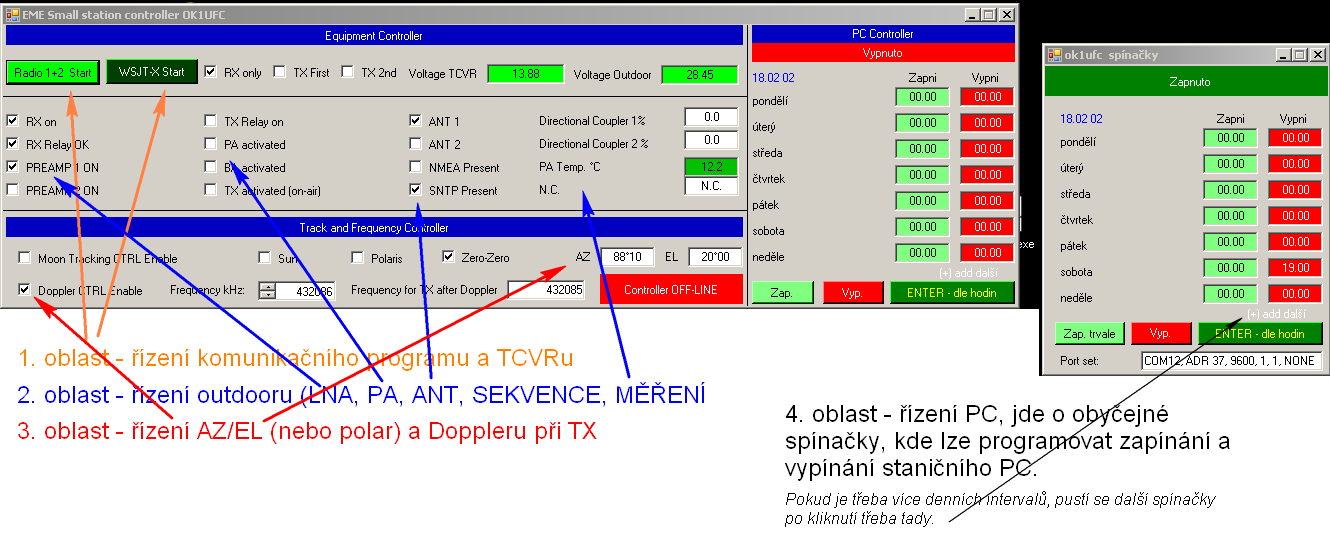Click the red Controller OFF-LINE indicator
1330x538 pixels.
tap(671, 290)
